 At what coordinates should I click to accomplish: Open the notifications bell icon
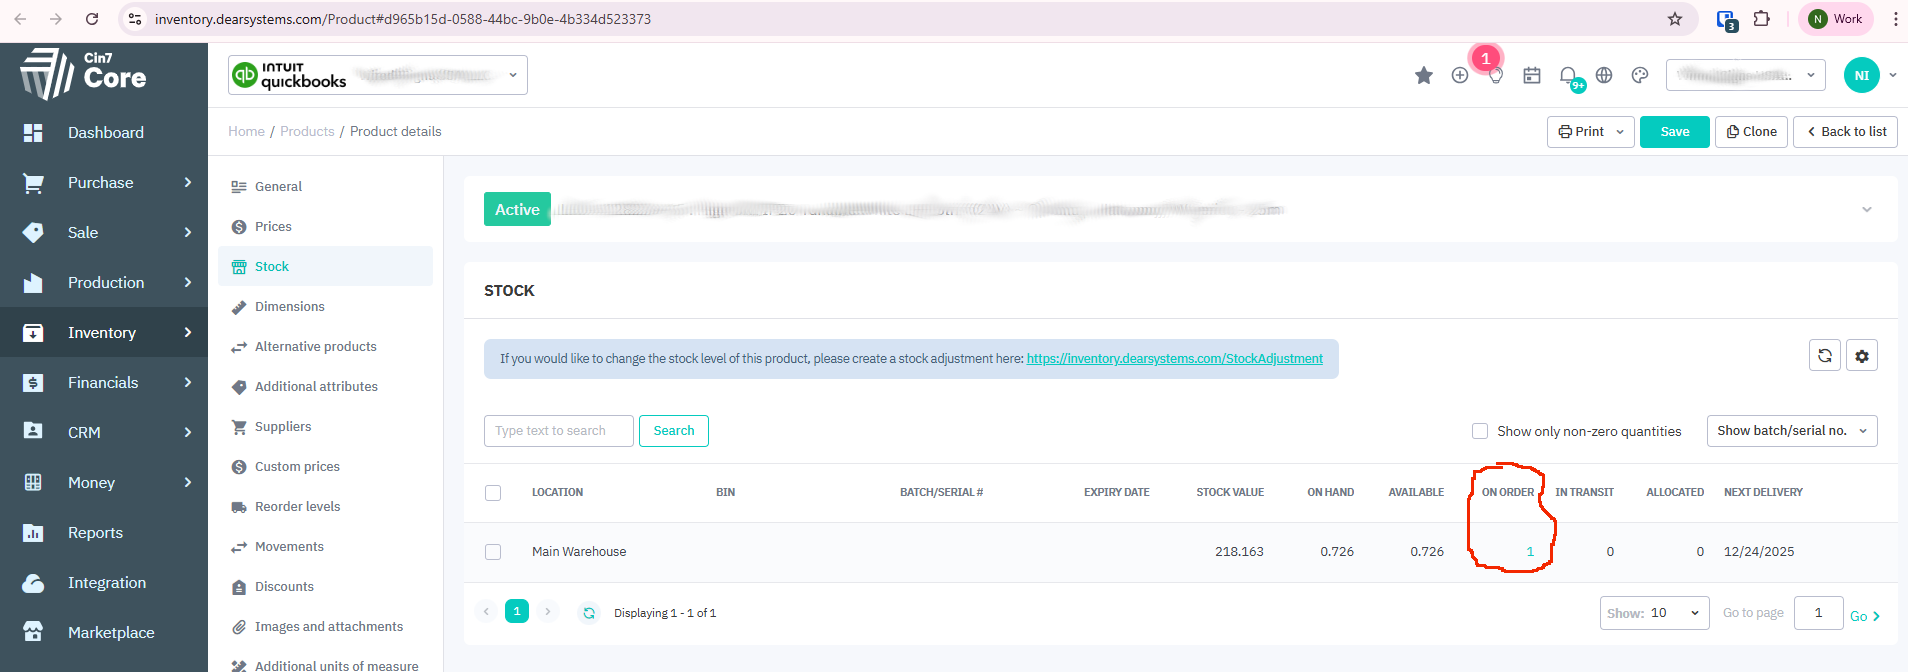click(x=1568, y=76)
